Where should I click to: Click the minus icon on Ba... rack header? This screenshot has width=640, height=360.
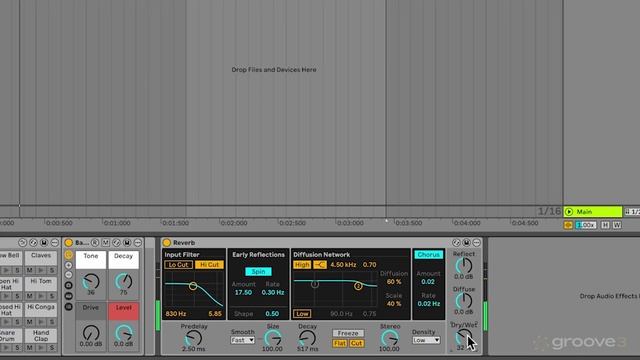[138, 242]
